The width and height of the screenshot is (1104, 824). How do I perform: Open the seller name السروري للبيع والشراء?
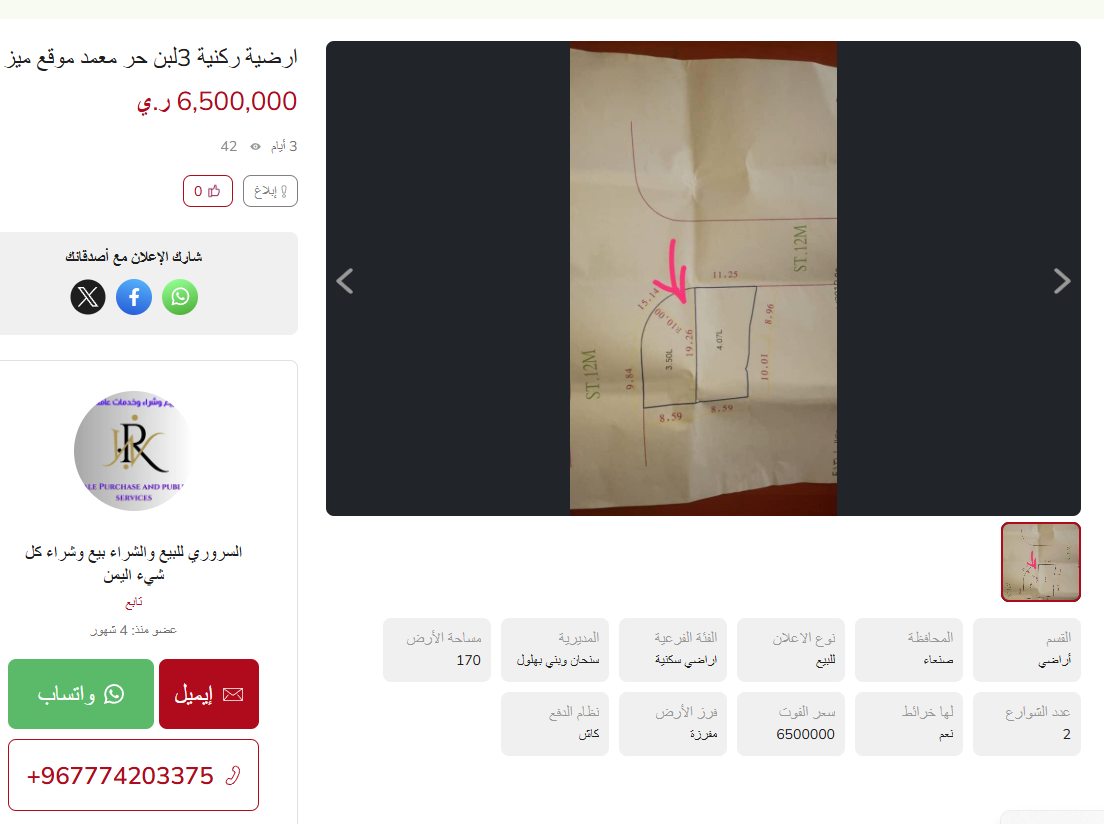tap(134, 563)
